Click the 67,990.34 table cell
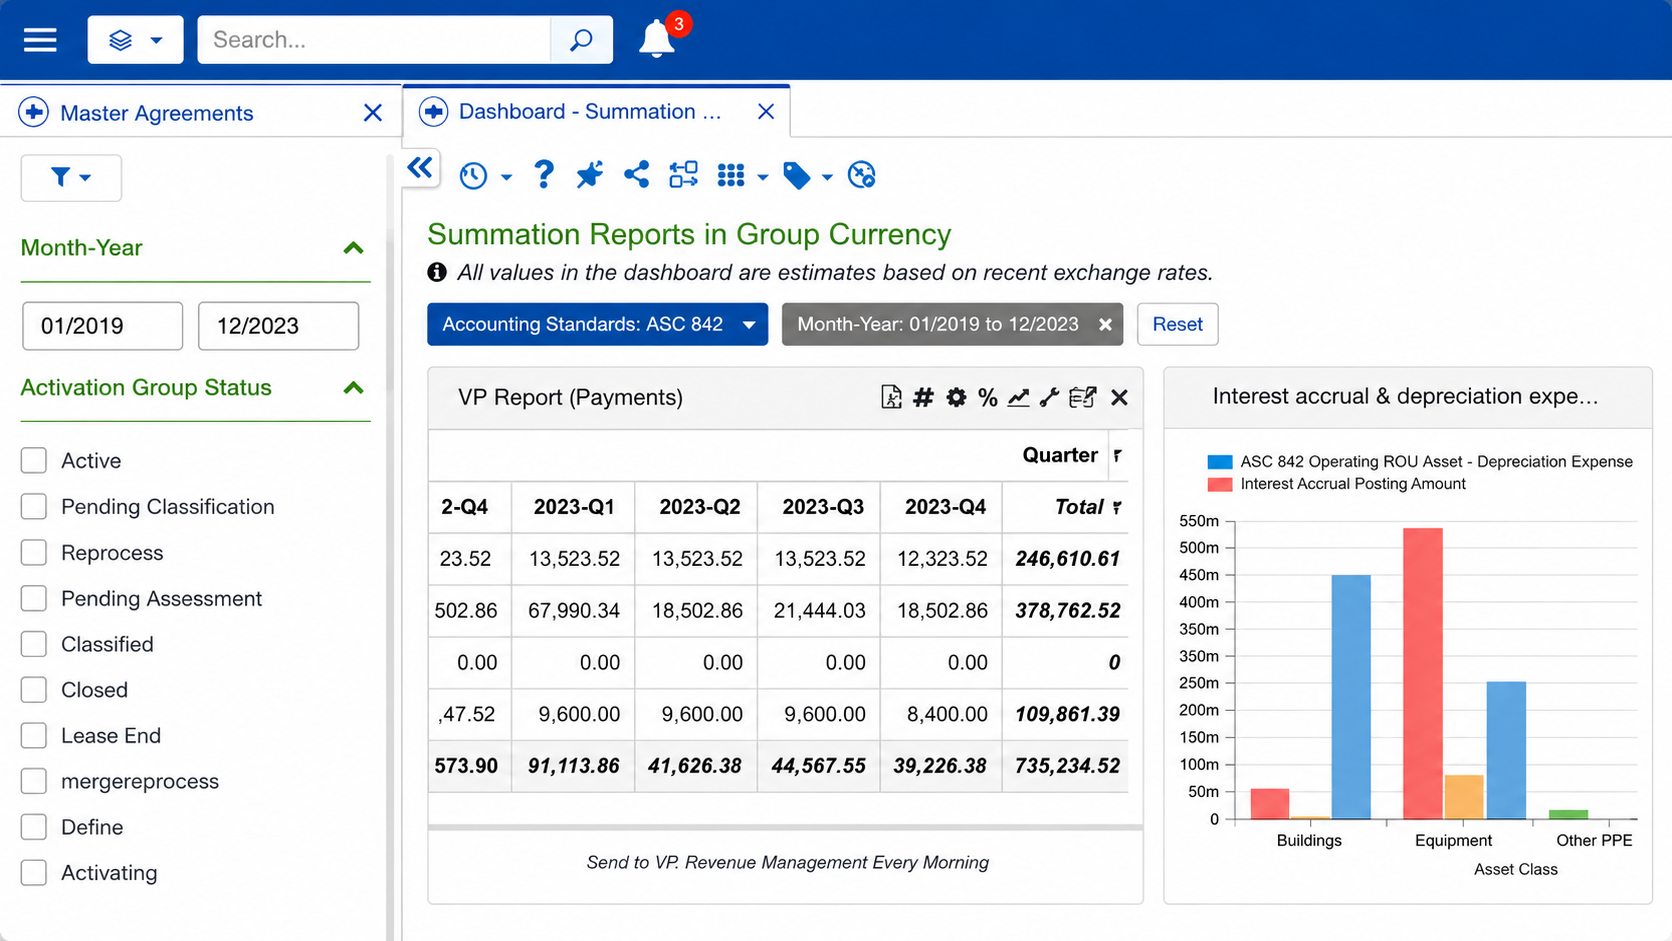 pos(574,611)
